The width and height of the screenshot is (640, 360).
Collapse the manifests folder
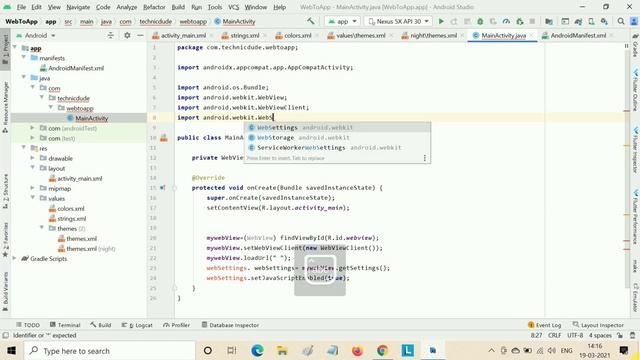click(x=24, y=58)
